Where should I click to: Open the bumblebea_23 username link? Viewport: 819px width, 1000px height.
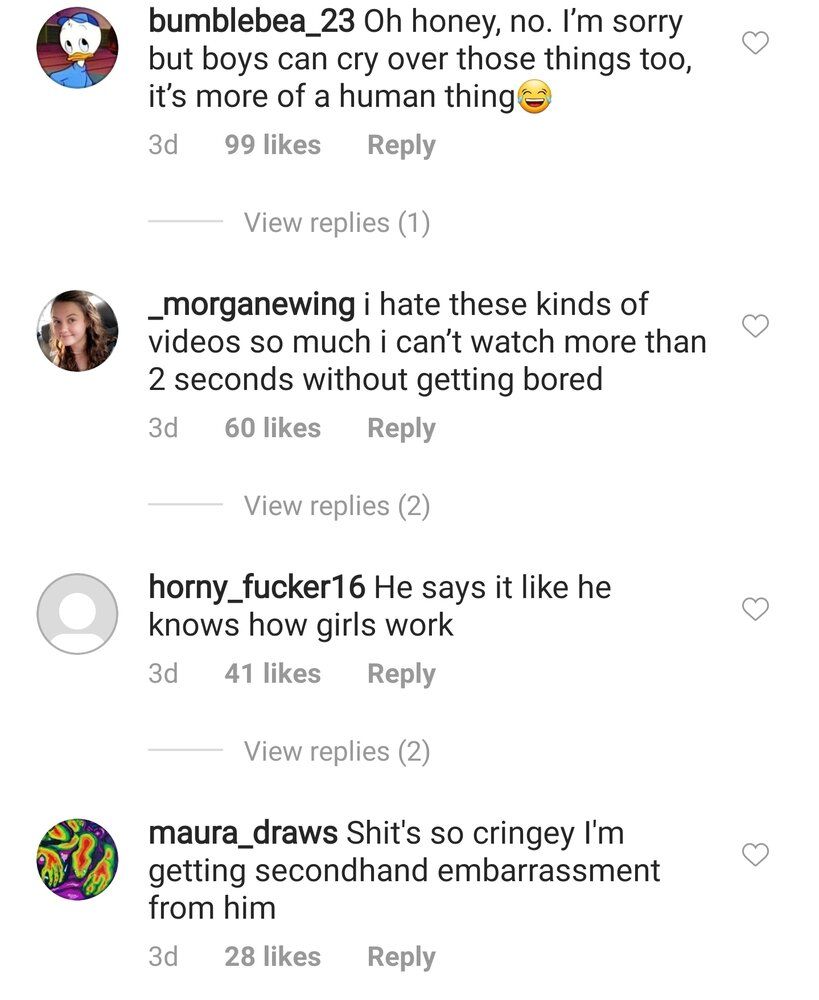(x=251, y=22)
